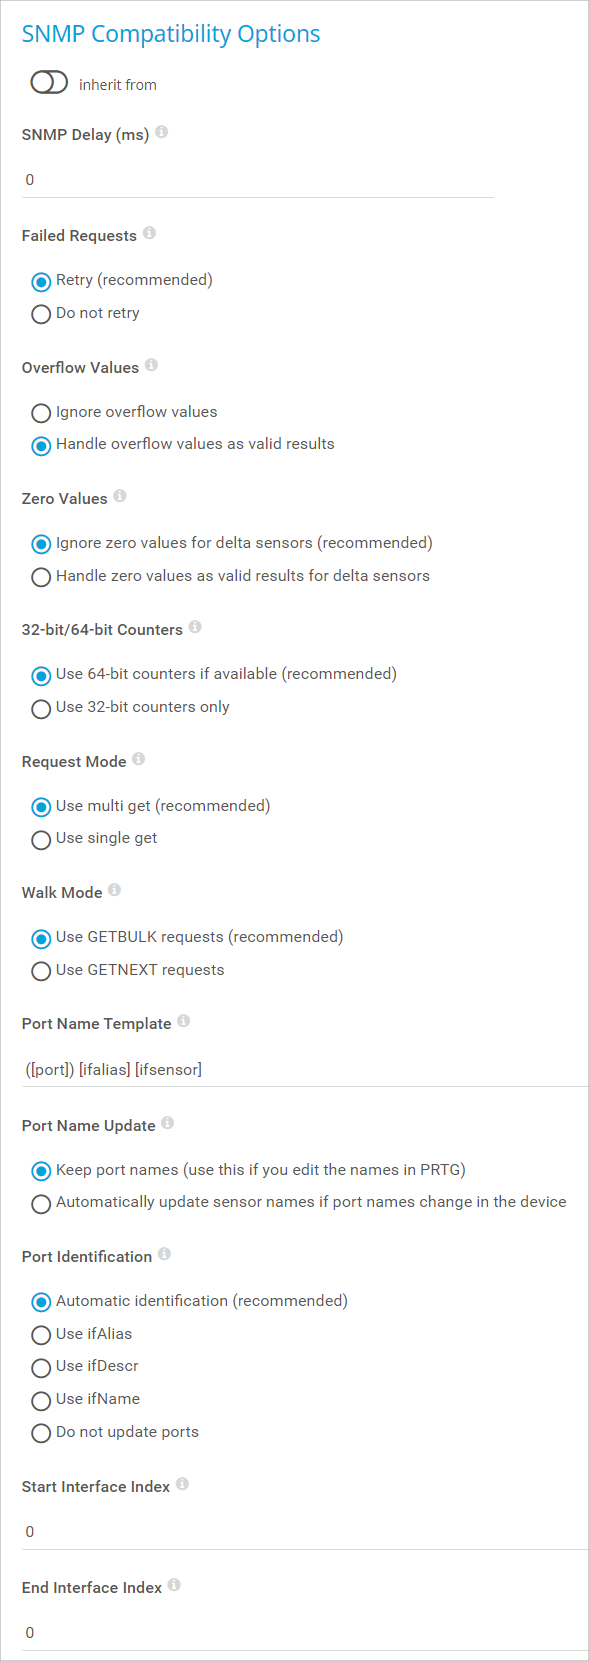590x1662 pixels.
Task: Click the SNMP Delay input field
Action: [258, 180]
